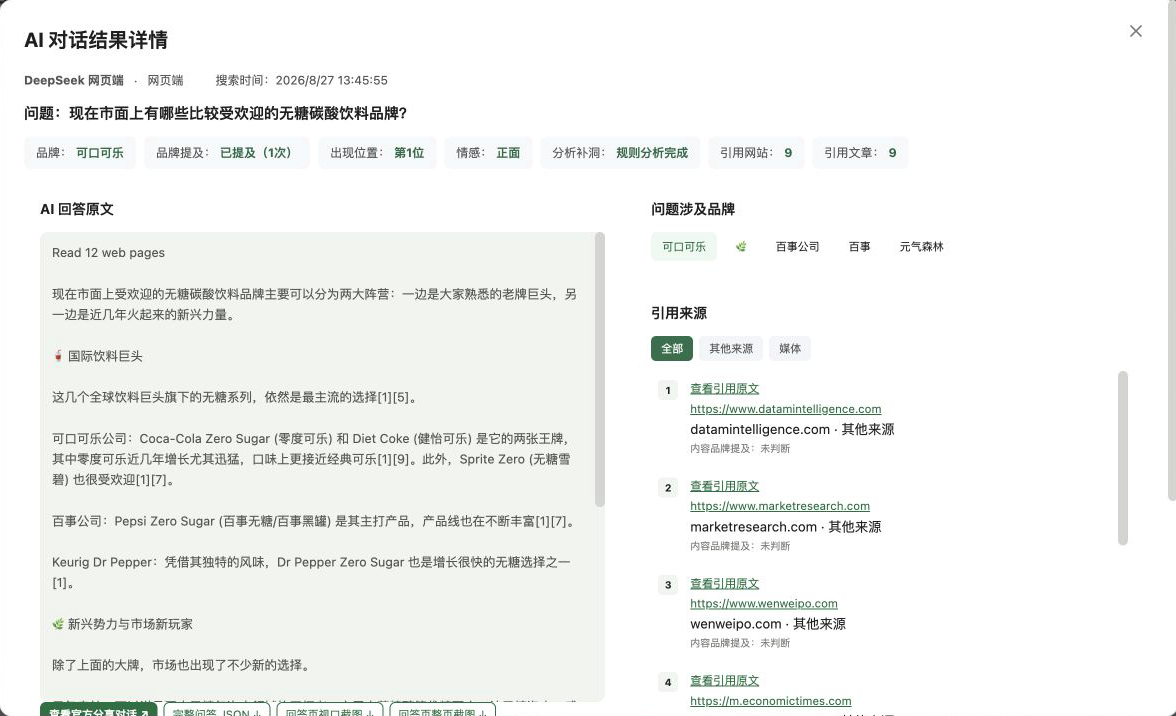Click the 引用来源 list scrollbar
Viewport: 1176px width, 716px height.
pyautogui.click(x=1123, y=457)
